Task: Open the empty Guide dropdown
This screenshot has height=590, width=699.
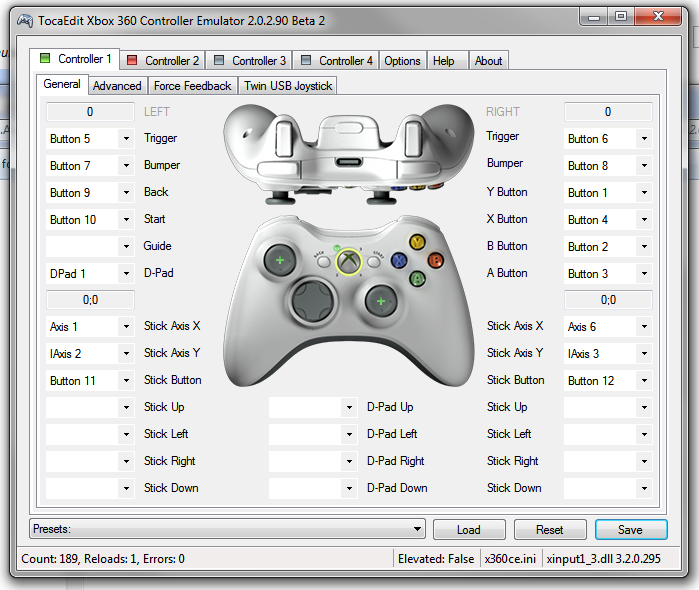Action: [90, 246]
